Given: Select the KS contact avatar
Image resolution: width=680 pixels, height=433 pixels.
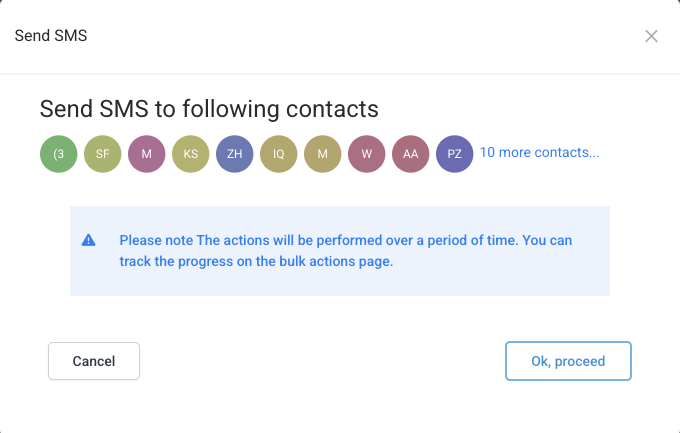Looking at the screenshot, I should click(191, 154).
